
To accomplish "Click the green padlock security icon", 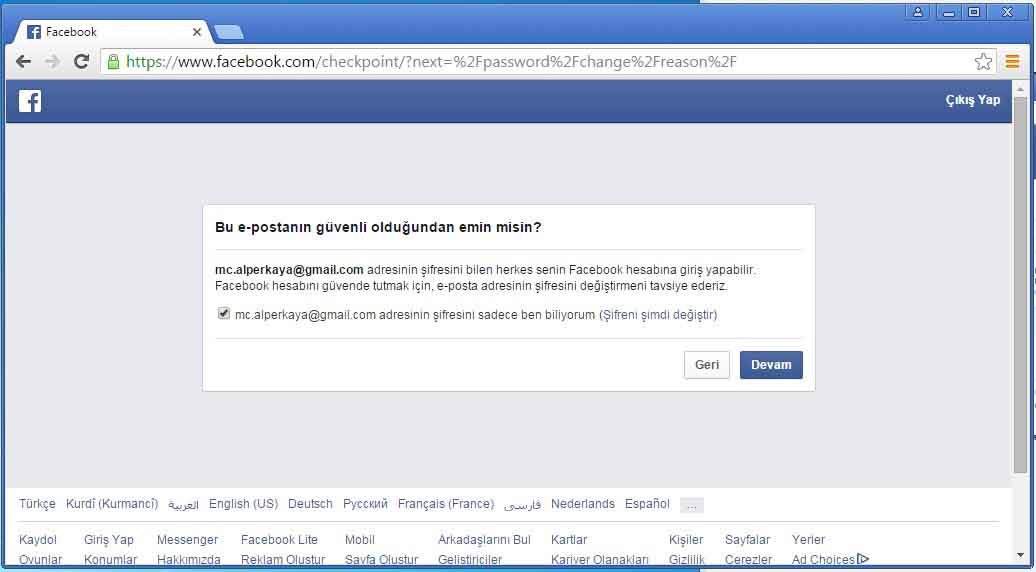I will (113, 62).
